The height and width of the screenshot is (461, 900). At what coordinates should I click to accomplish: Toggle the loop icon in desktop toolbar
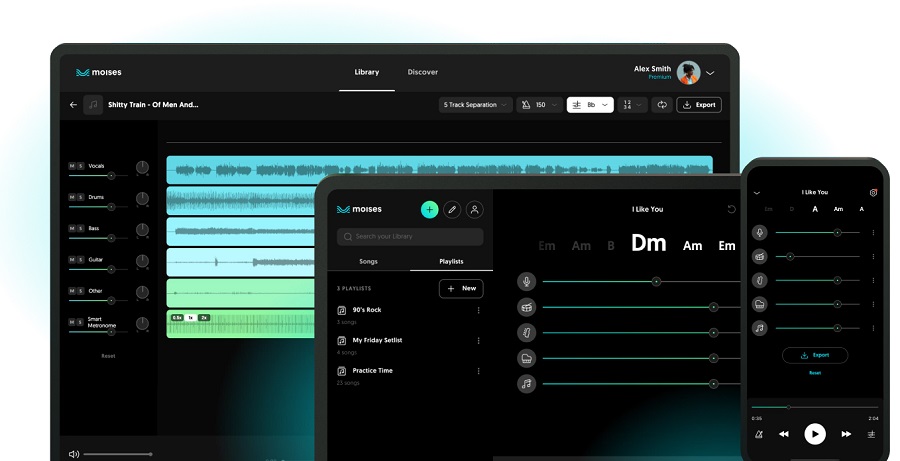662,105
